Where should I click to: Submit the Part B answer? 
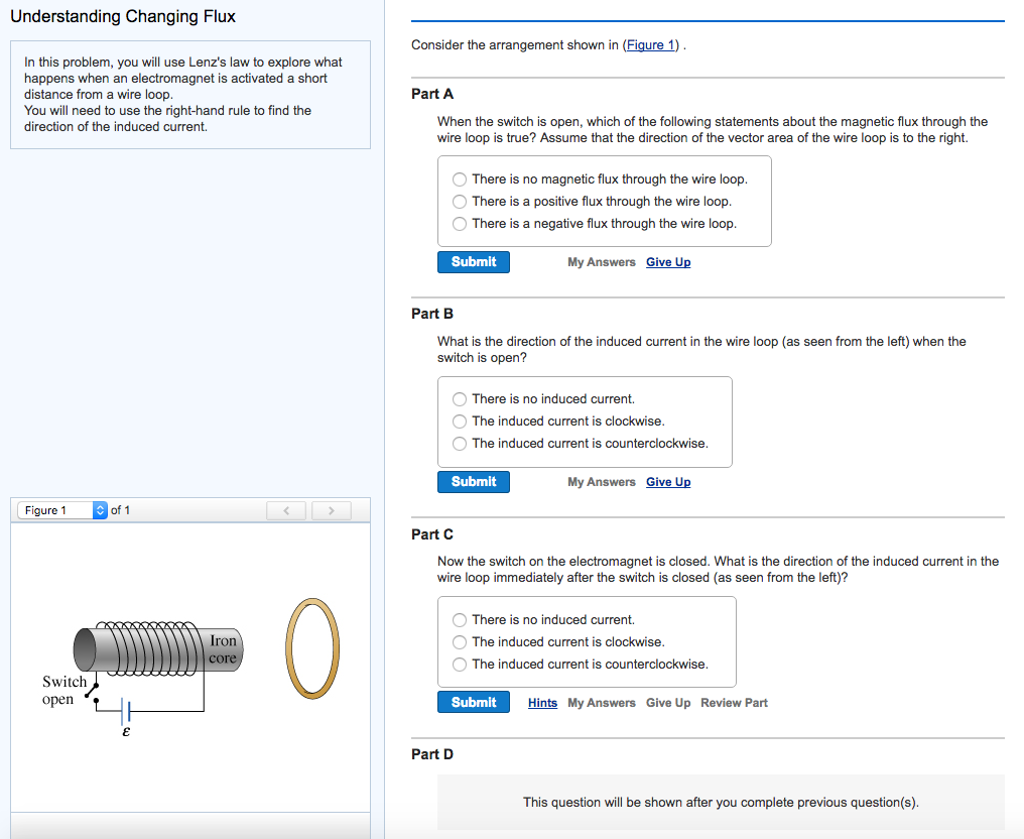point(473,482)
